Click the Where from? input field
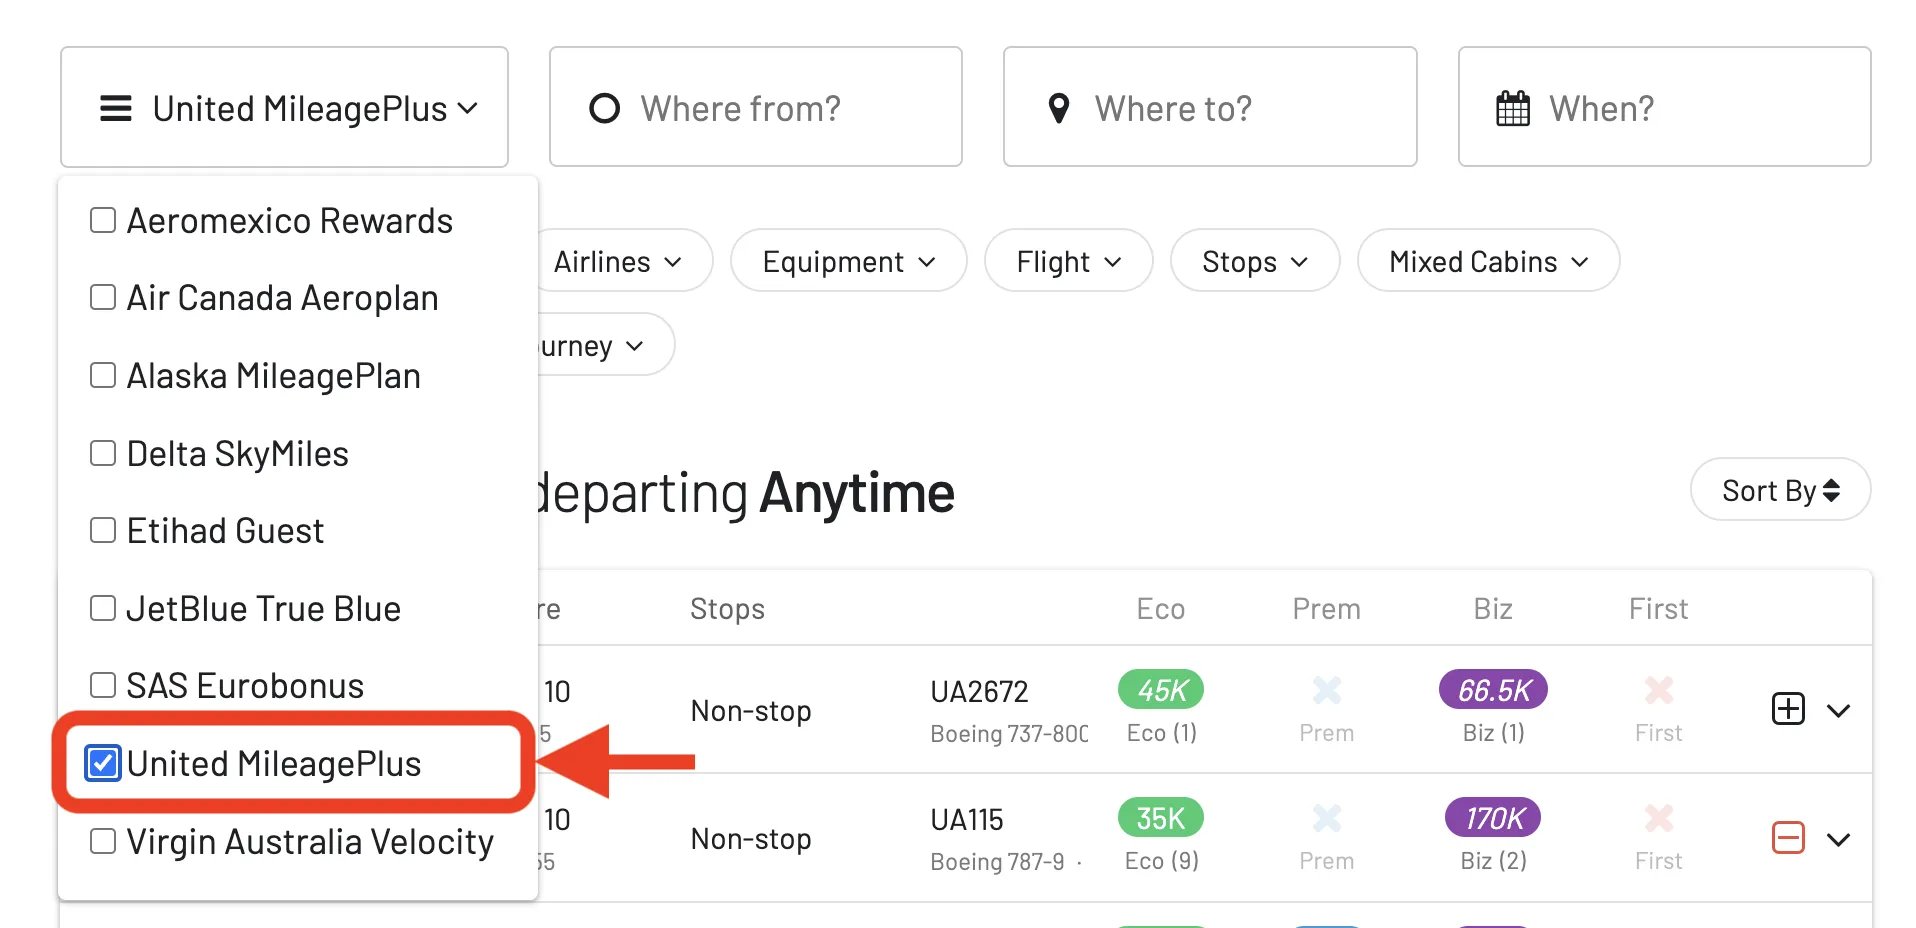 pyautogui.click(x=755, y=107)
